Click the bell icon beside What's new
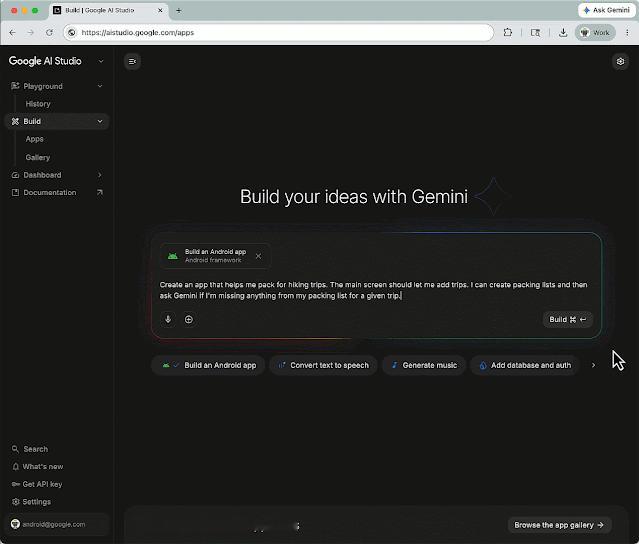Image resolution: width=639 pixels, height=544 pixels. click(x=15, y=467)
